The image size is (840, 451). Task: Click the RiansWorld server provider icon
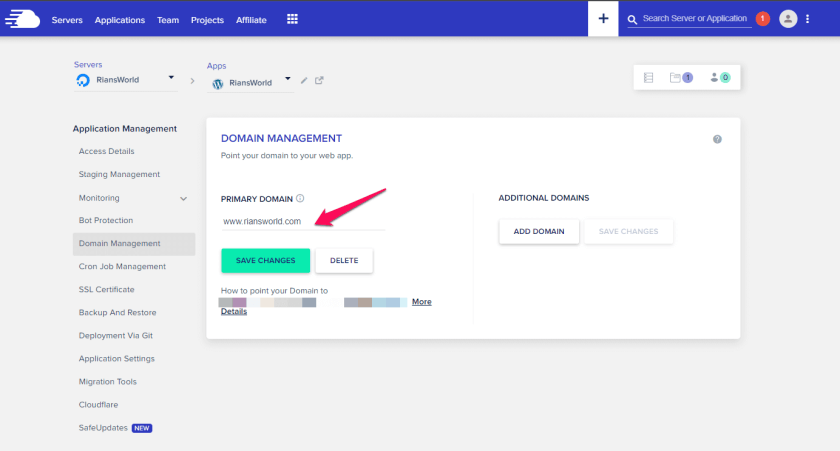tap(83, 80)
